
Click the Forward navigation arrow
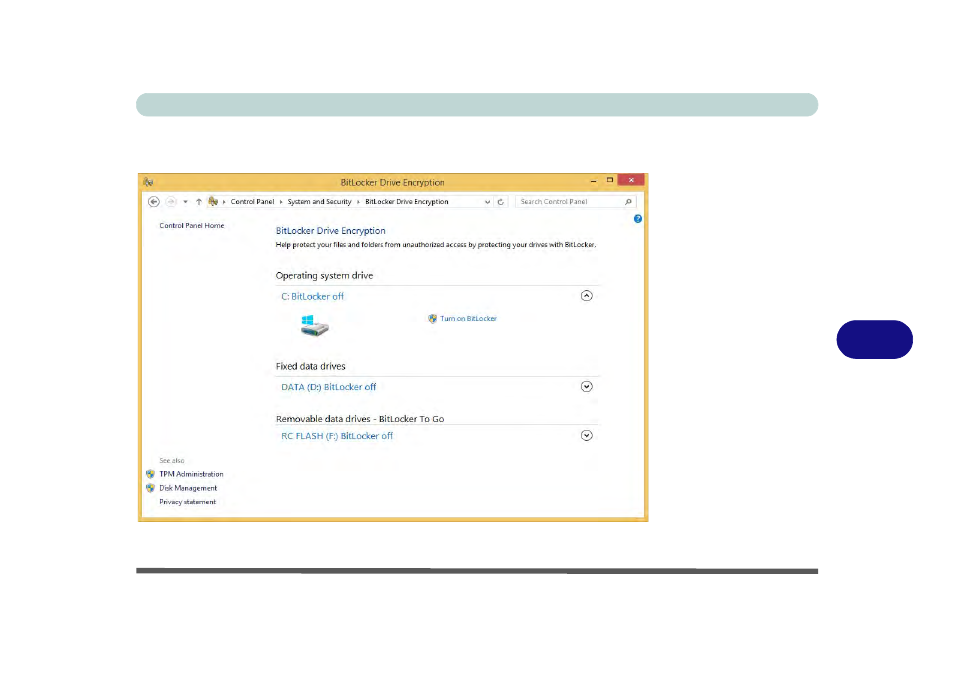(x=171, y=201)
